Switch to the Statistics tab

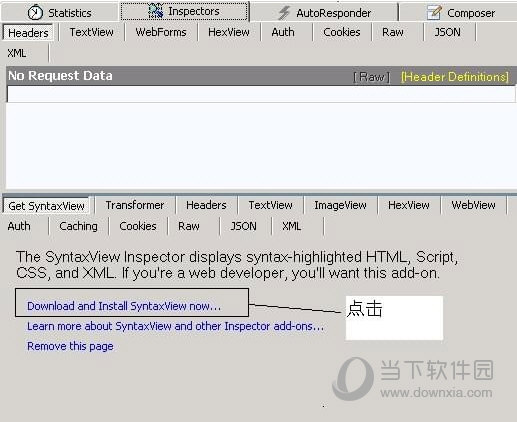pos(59,12)
